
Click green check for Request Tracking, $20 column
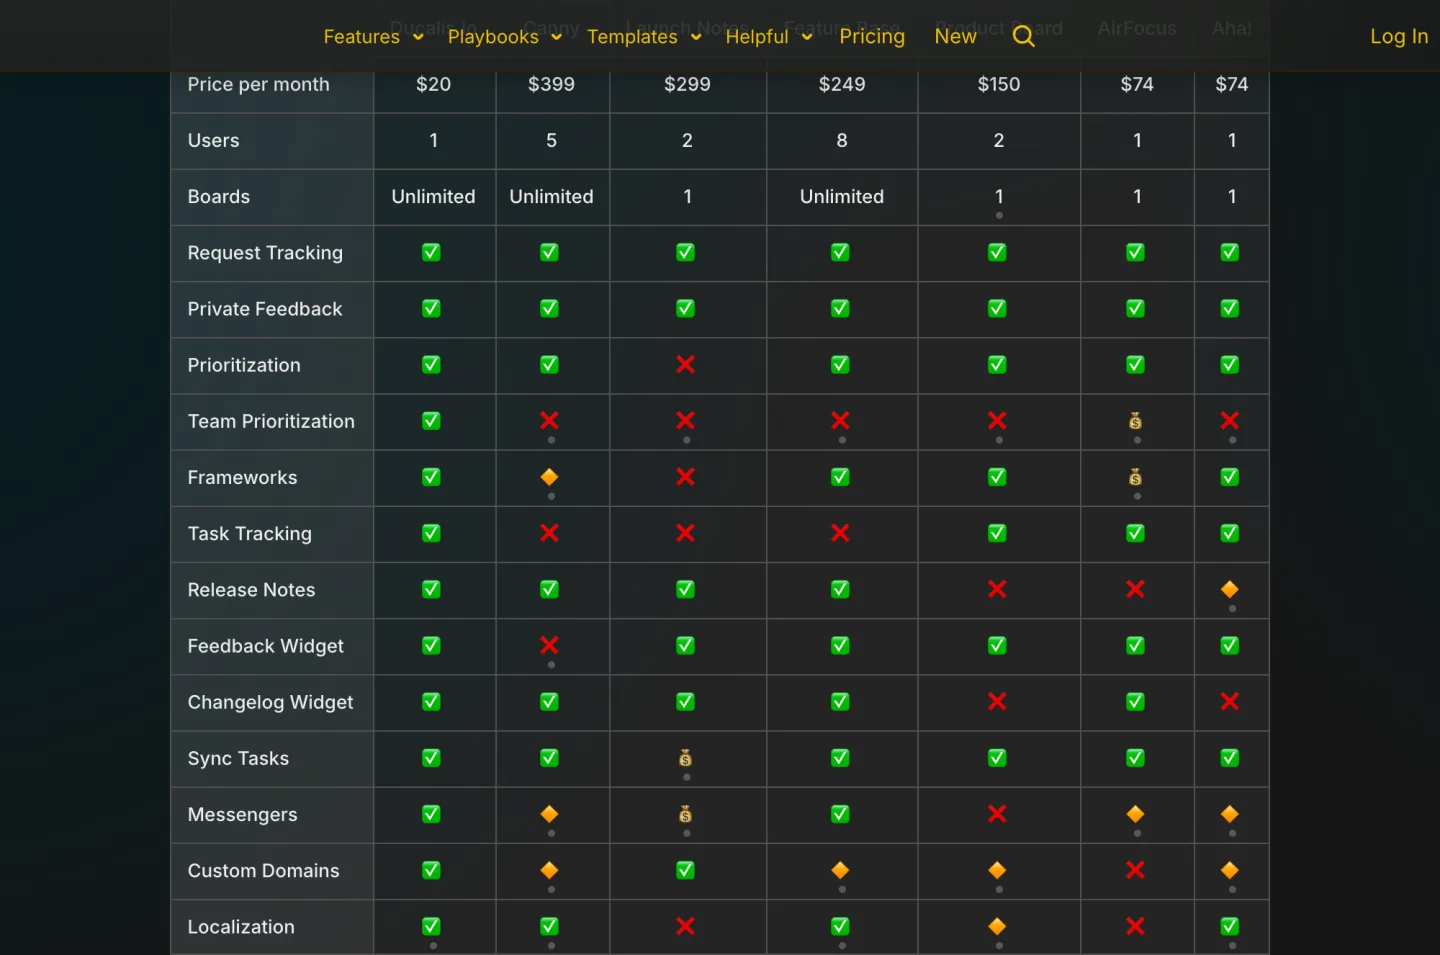(x=431, y=253)
